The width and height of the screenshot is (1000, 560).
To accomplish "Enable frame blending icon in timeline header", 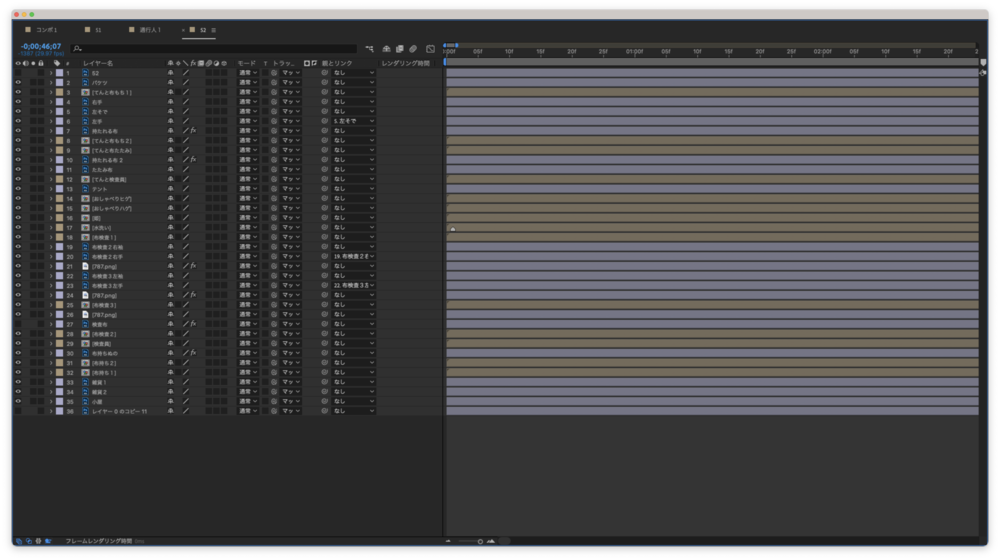I will (399, 48).
